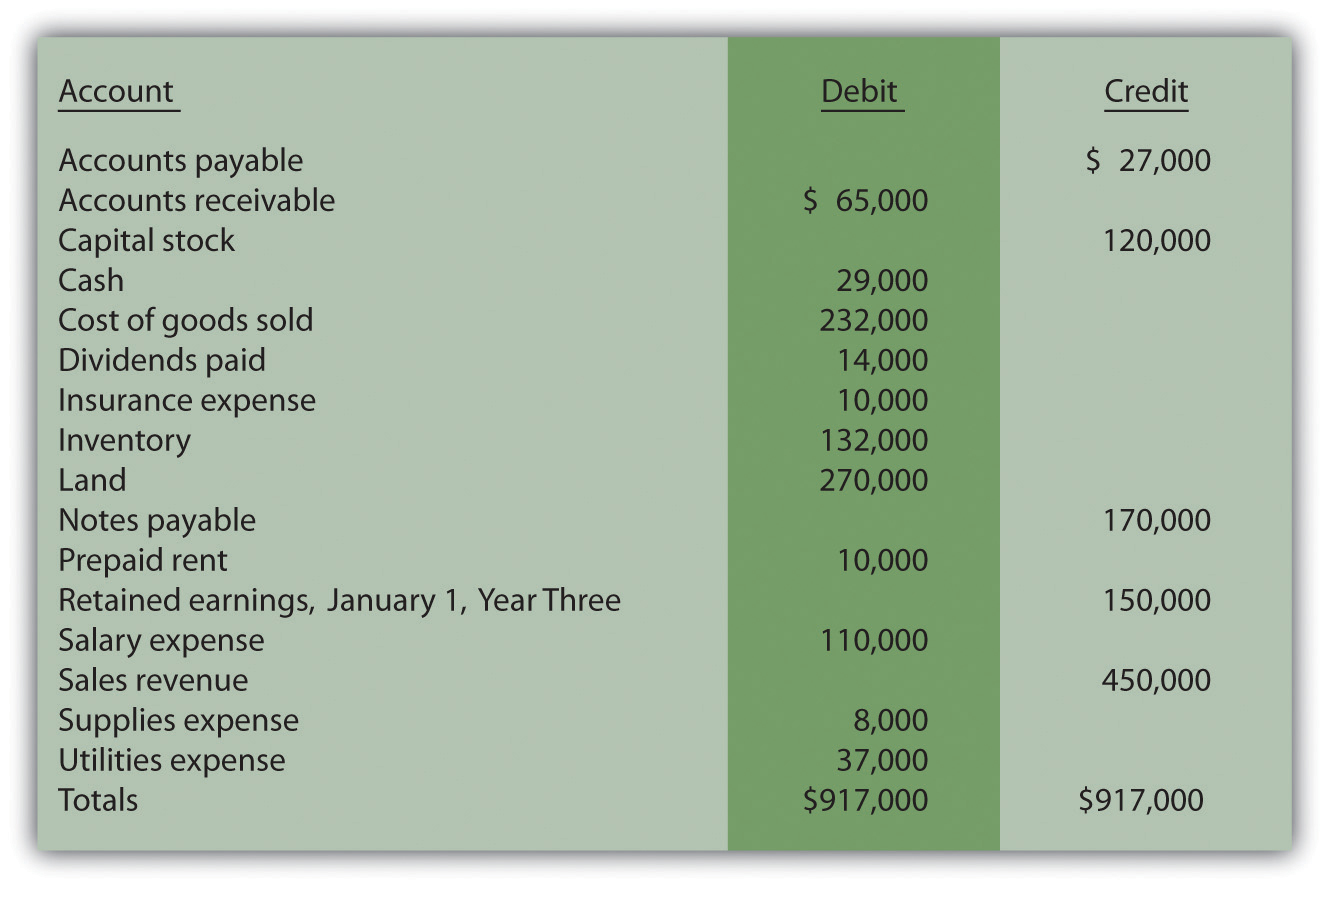This screenshot has height=899, width=1330.
Task: Click the Capital stock credit value 120,000
Action: 1156,240
